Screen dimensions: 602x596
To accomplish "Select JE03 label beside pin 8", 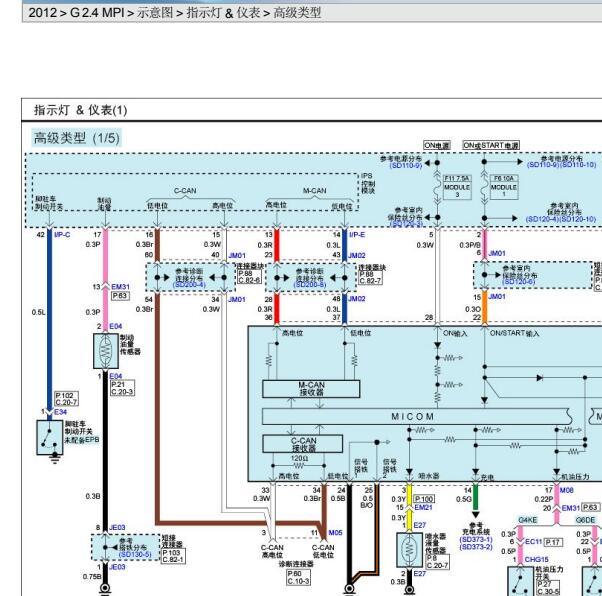I will point(117,527).
